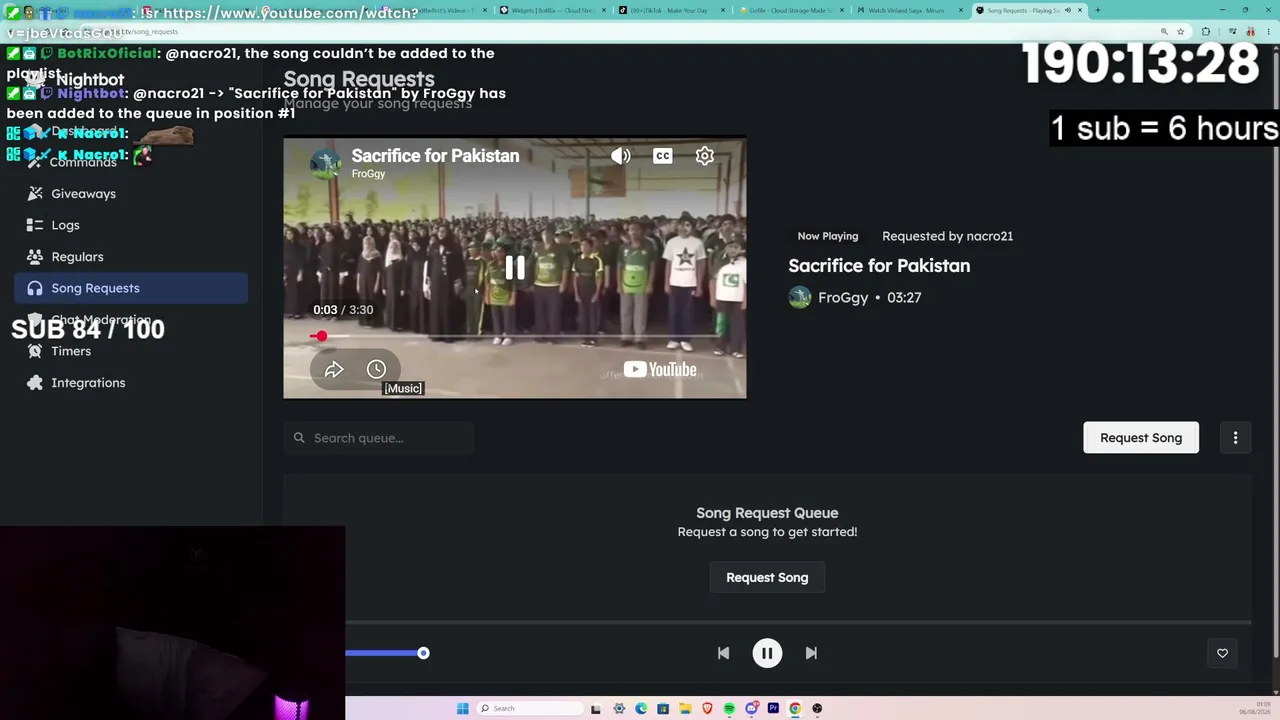Image resolution: width=1280 pixels, height=720 pixels.
Task: Click the 'Requested by nacro21' text
Action: tap(947, 236)
